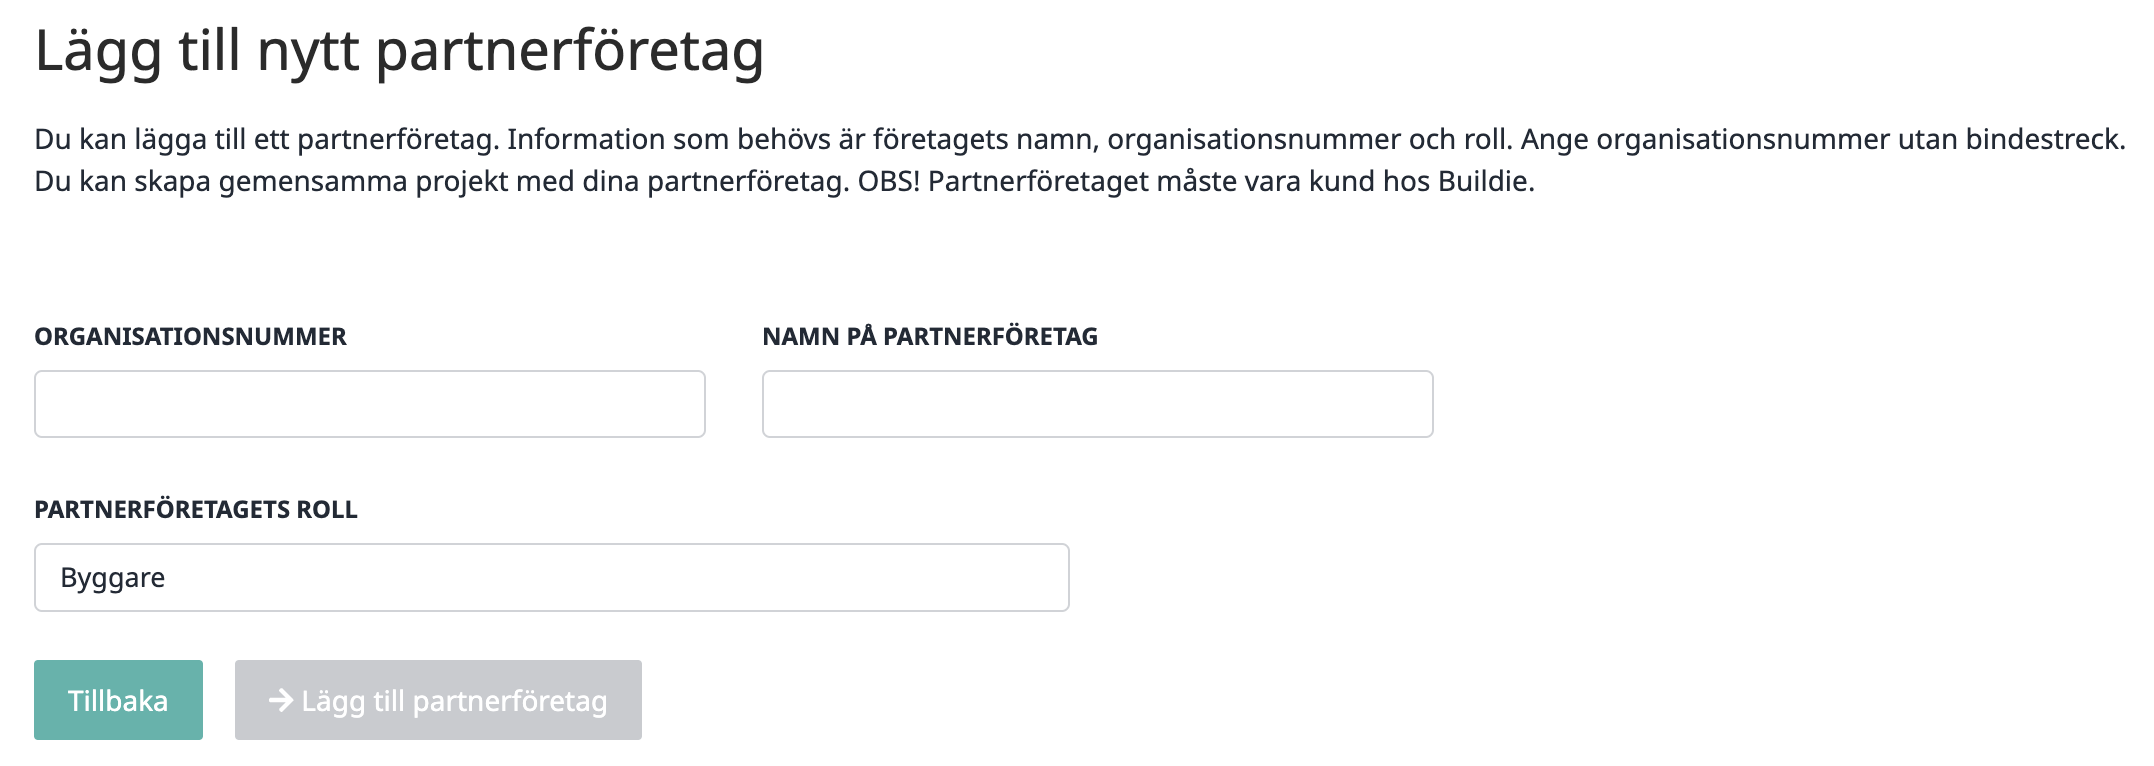Click the sentence "Du kan lägga till ett partnerföretag."
2154x766 pixels.
coord(266,139)
